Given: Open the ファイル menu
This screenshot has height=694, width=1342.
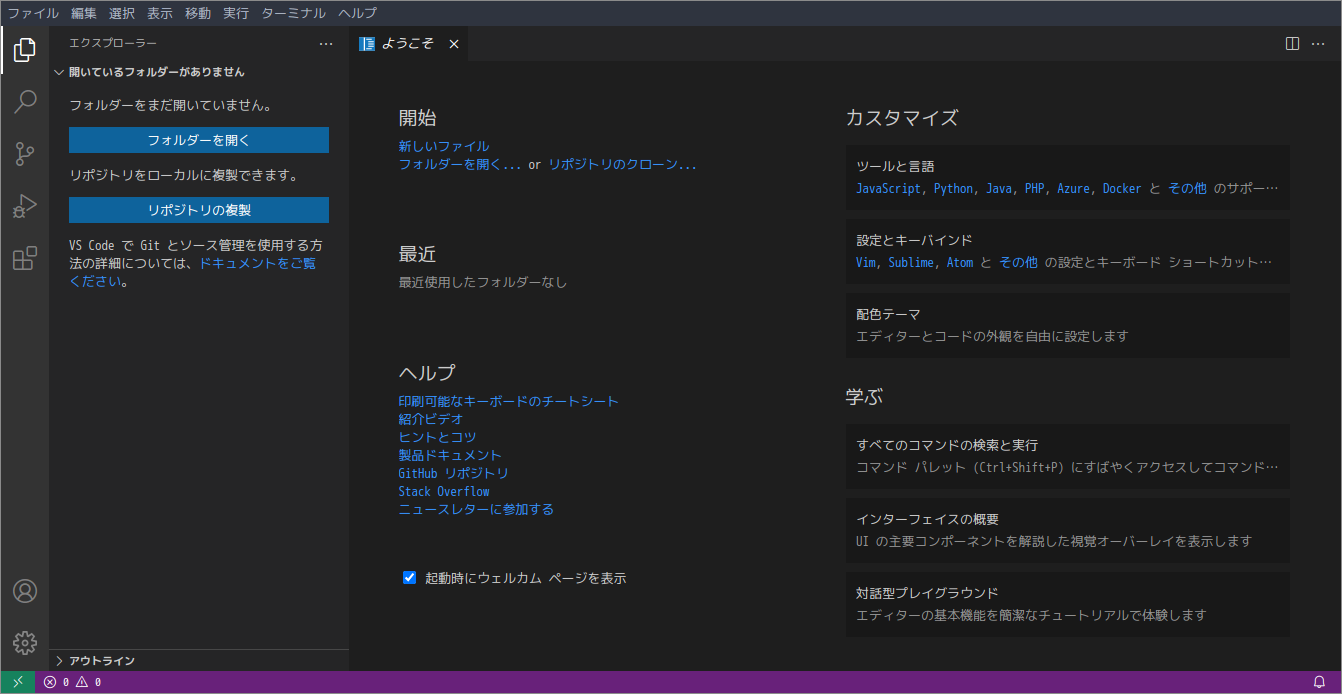Looking at the screenshot, I should point(33,13).
